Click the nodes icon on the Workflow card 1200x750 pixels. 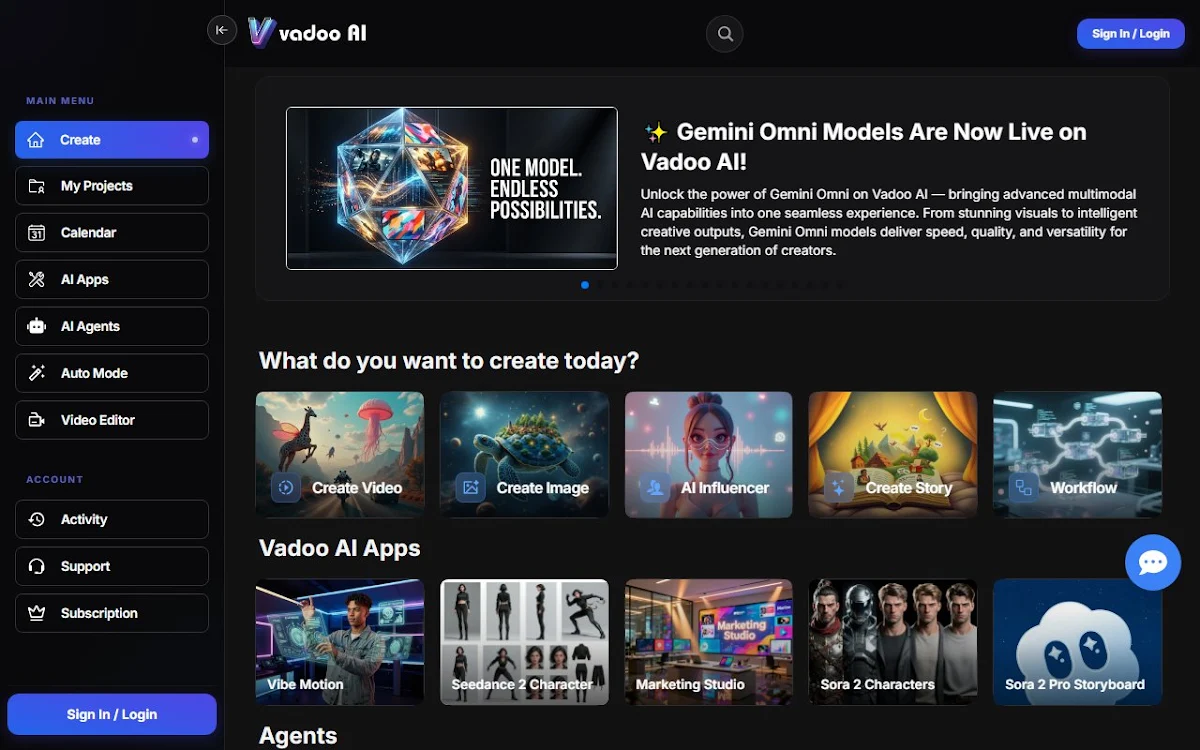1023,488
